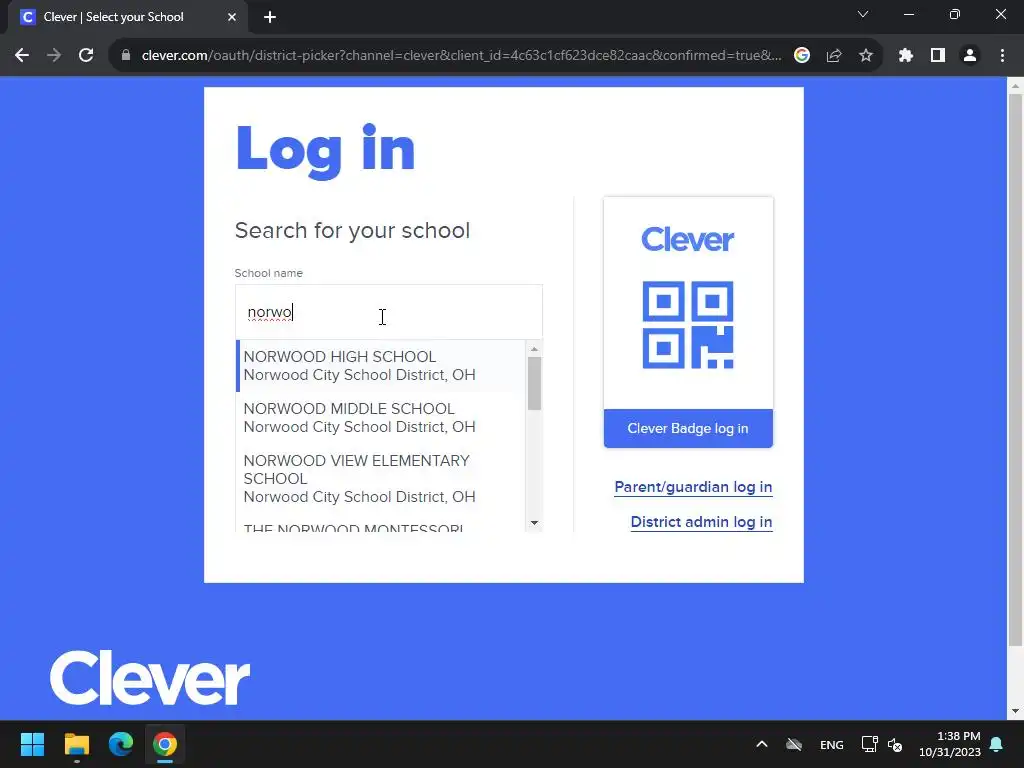Click the OneDrive cloud tray icon
This screenshot has width=1024, height=768.
[x=794, y=744]
